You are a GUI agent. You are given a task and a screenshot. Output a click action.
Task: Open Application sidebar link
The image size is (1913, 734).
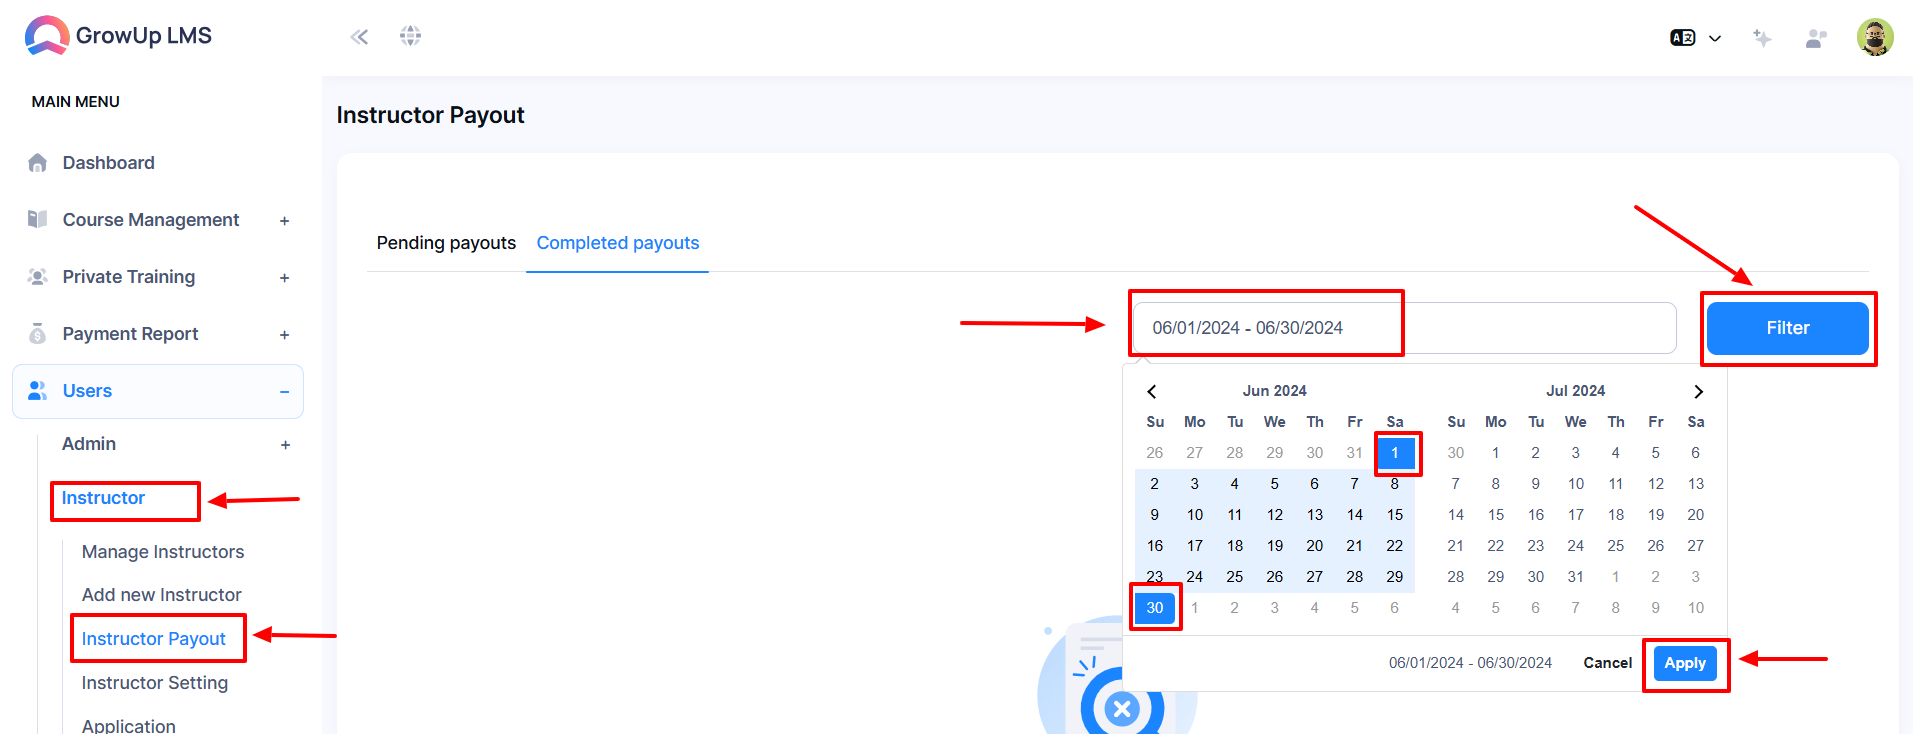point(129,725)
